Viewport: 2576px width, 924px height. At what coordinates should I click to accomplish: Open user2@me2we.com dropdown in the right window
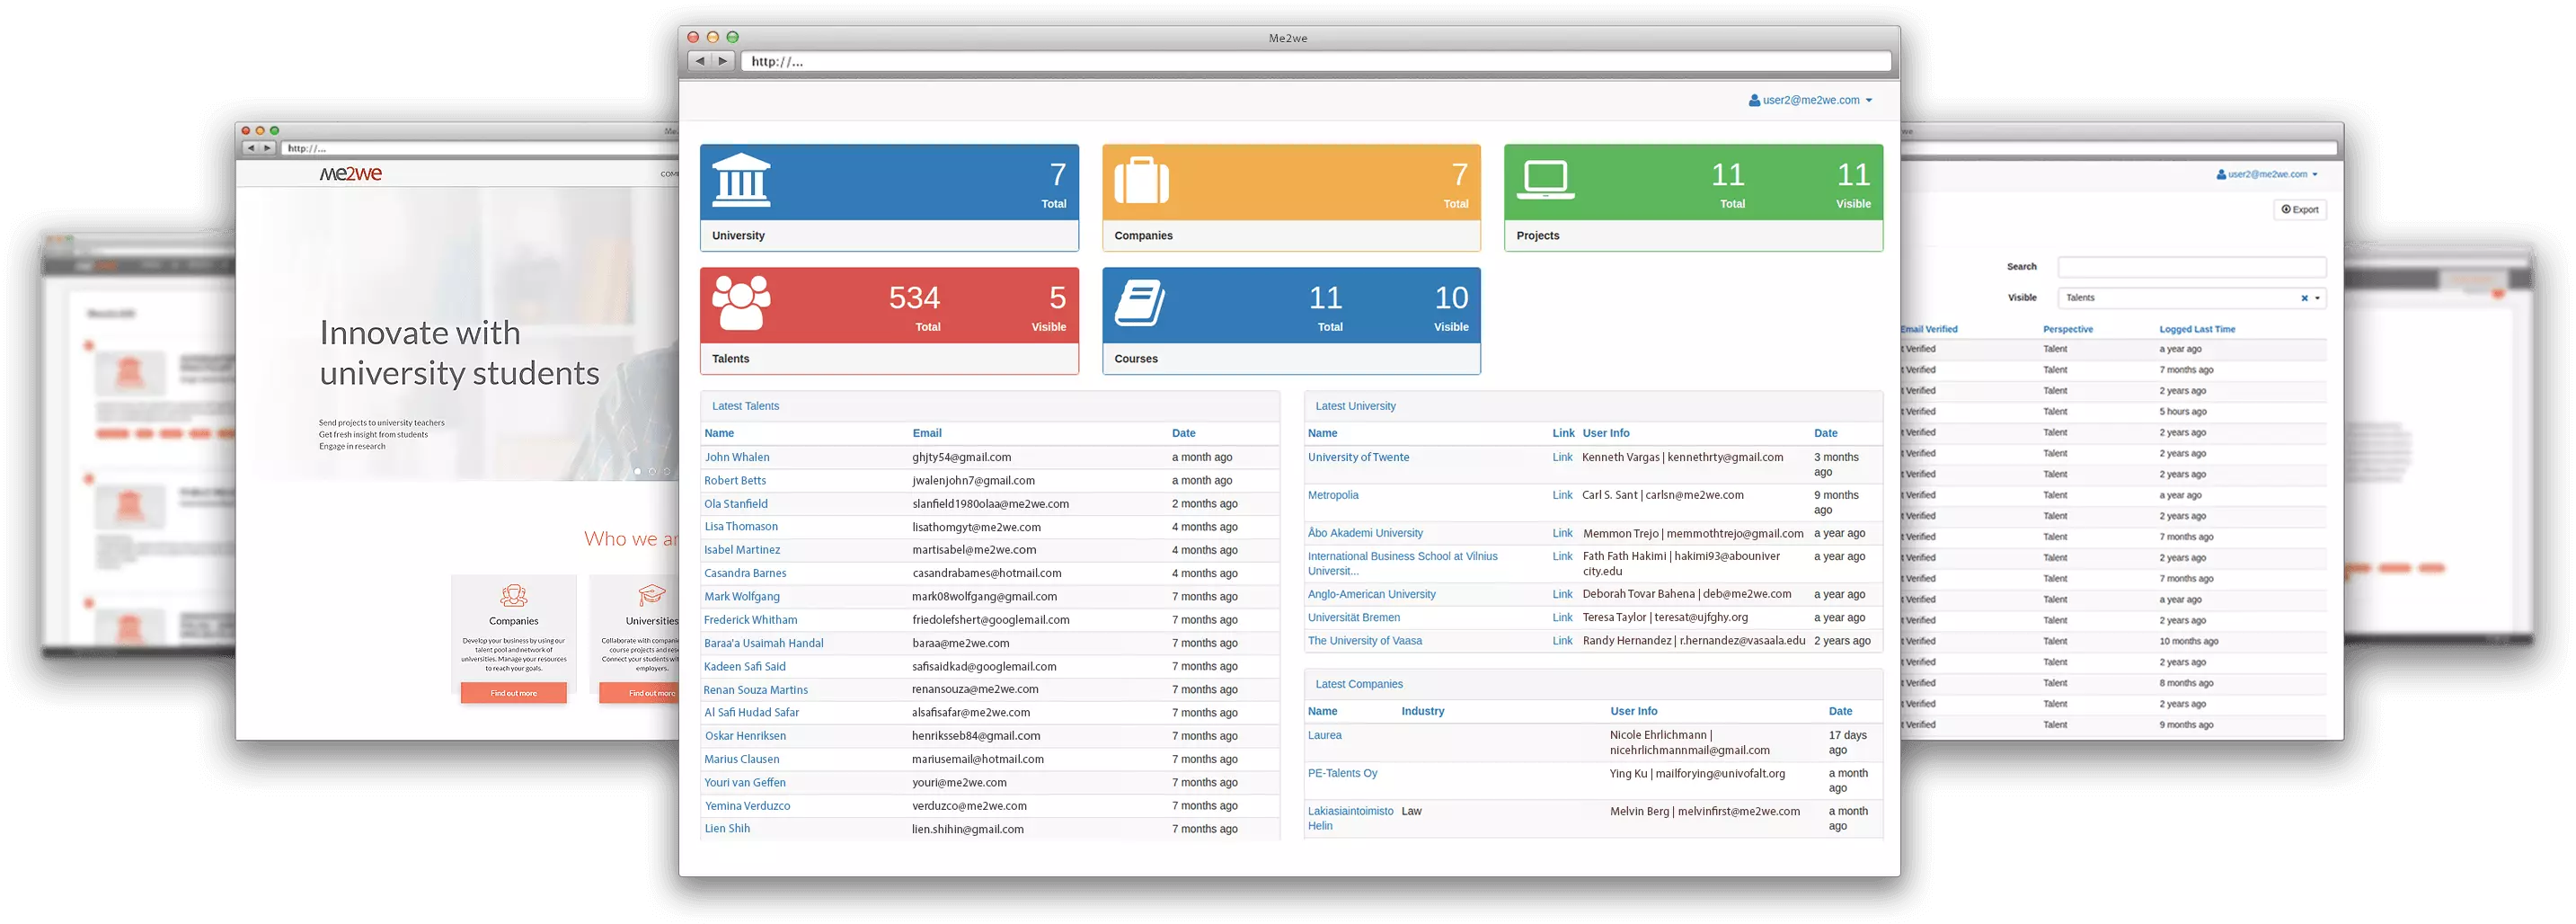click(x=2267, y=174)
